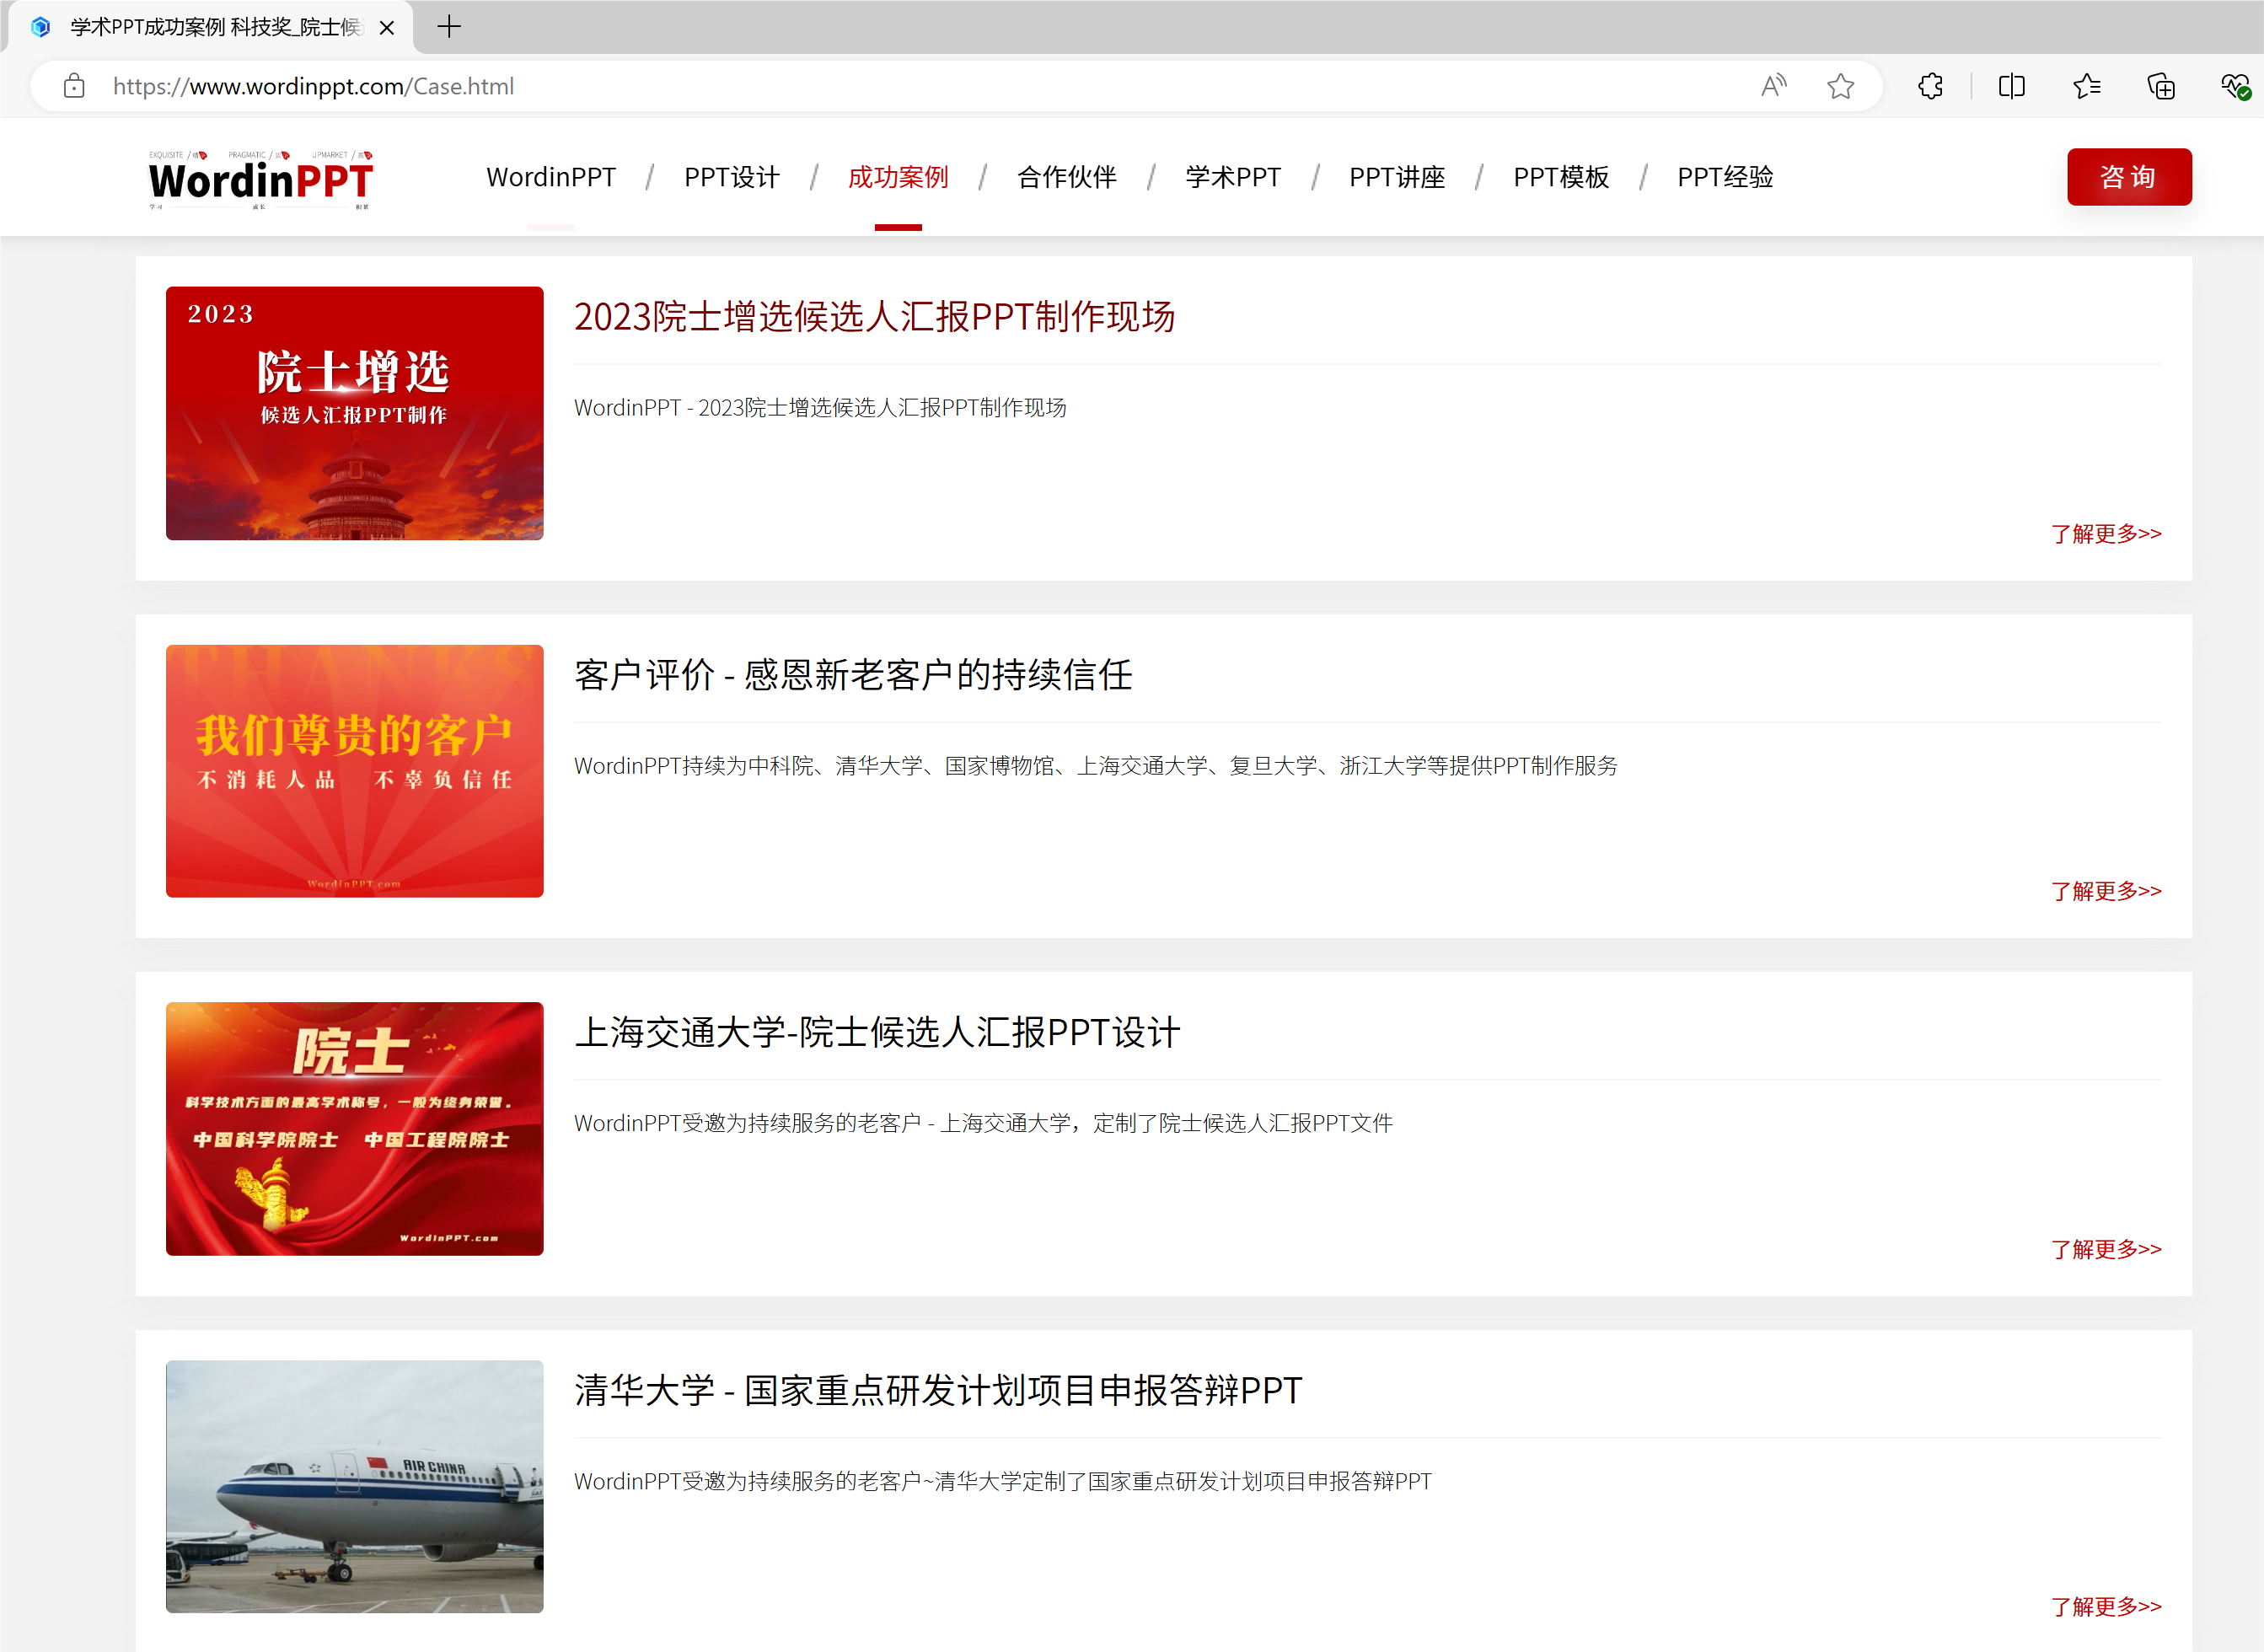Open a new browser tab
This screenshot has height=1652, width=2264.
click(449, 27)
